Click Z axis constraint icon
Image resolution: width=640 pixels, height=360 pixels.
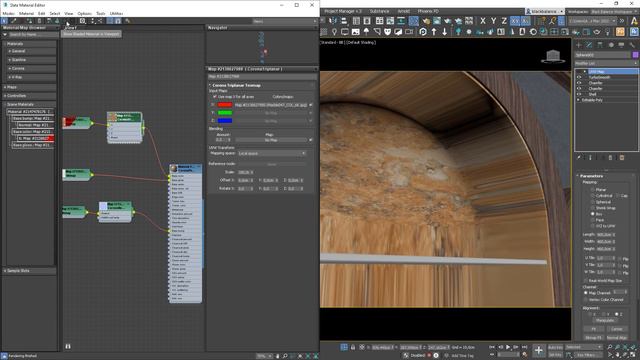504,20
